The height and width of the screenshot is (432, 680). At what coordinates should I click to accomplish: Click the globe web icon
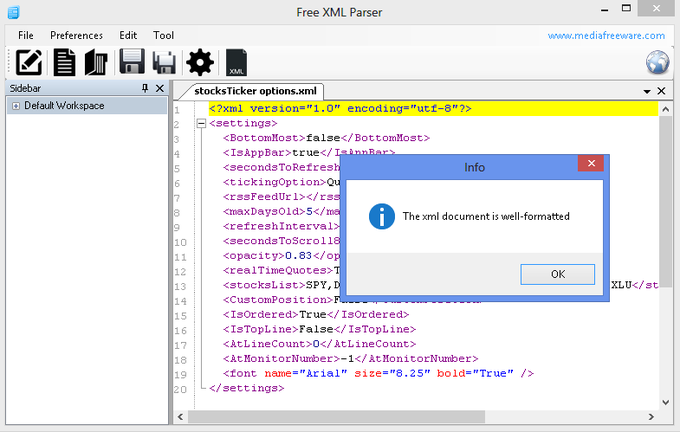657,62
